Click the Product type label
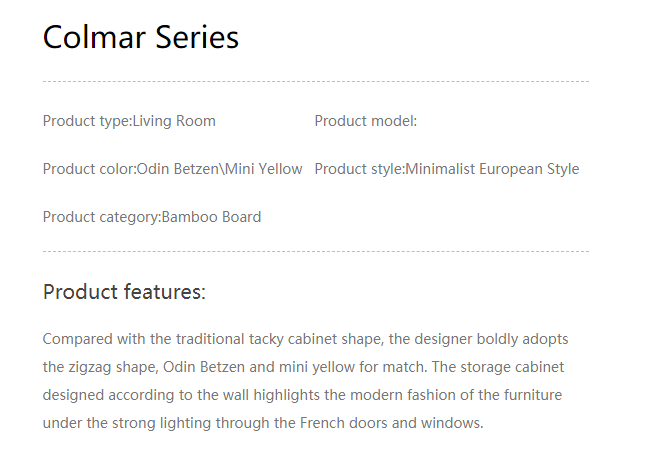Viewport: 661px width, 459px height. pyautogui.click(x=86, y=121)
